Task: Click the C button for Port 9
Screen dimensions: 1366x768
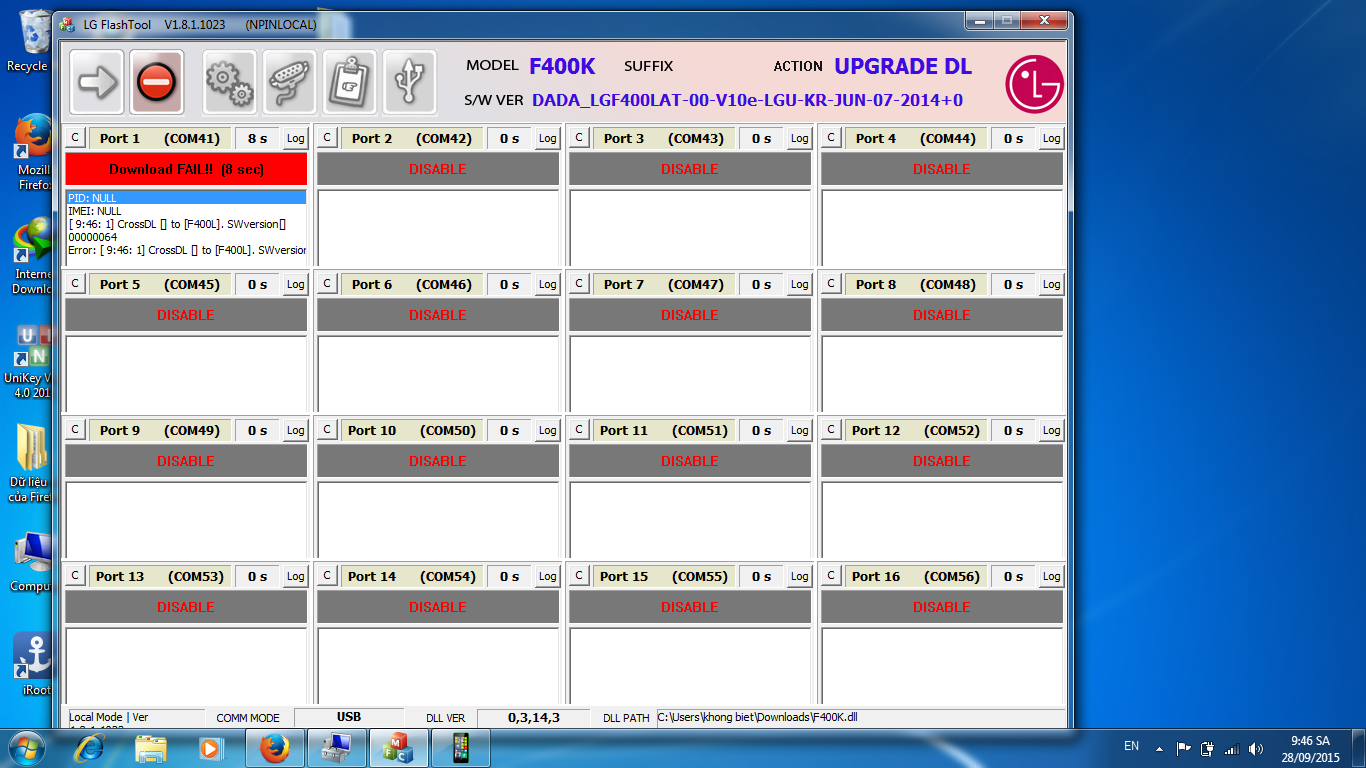Action: pos(75,431)
